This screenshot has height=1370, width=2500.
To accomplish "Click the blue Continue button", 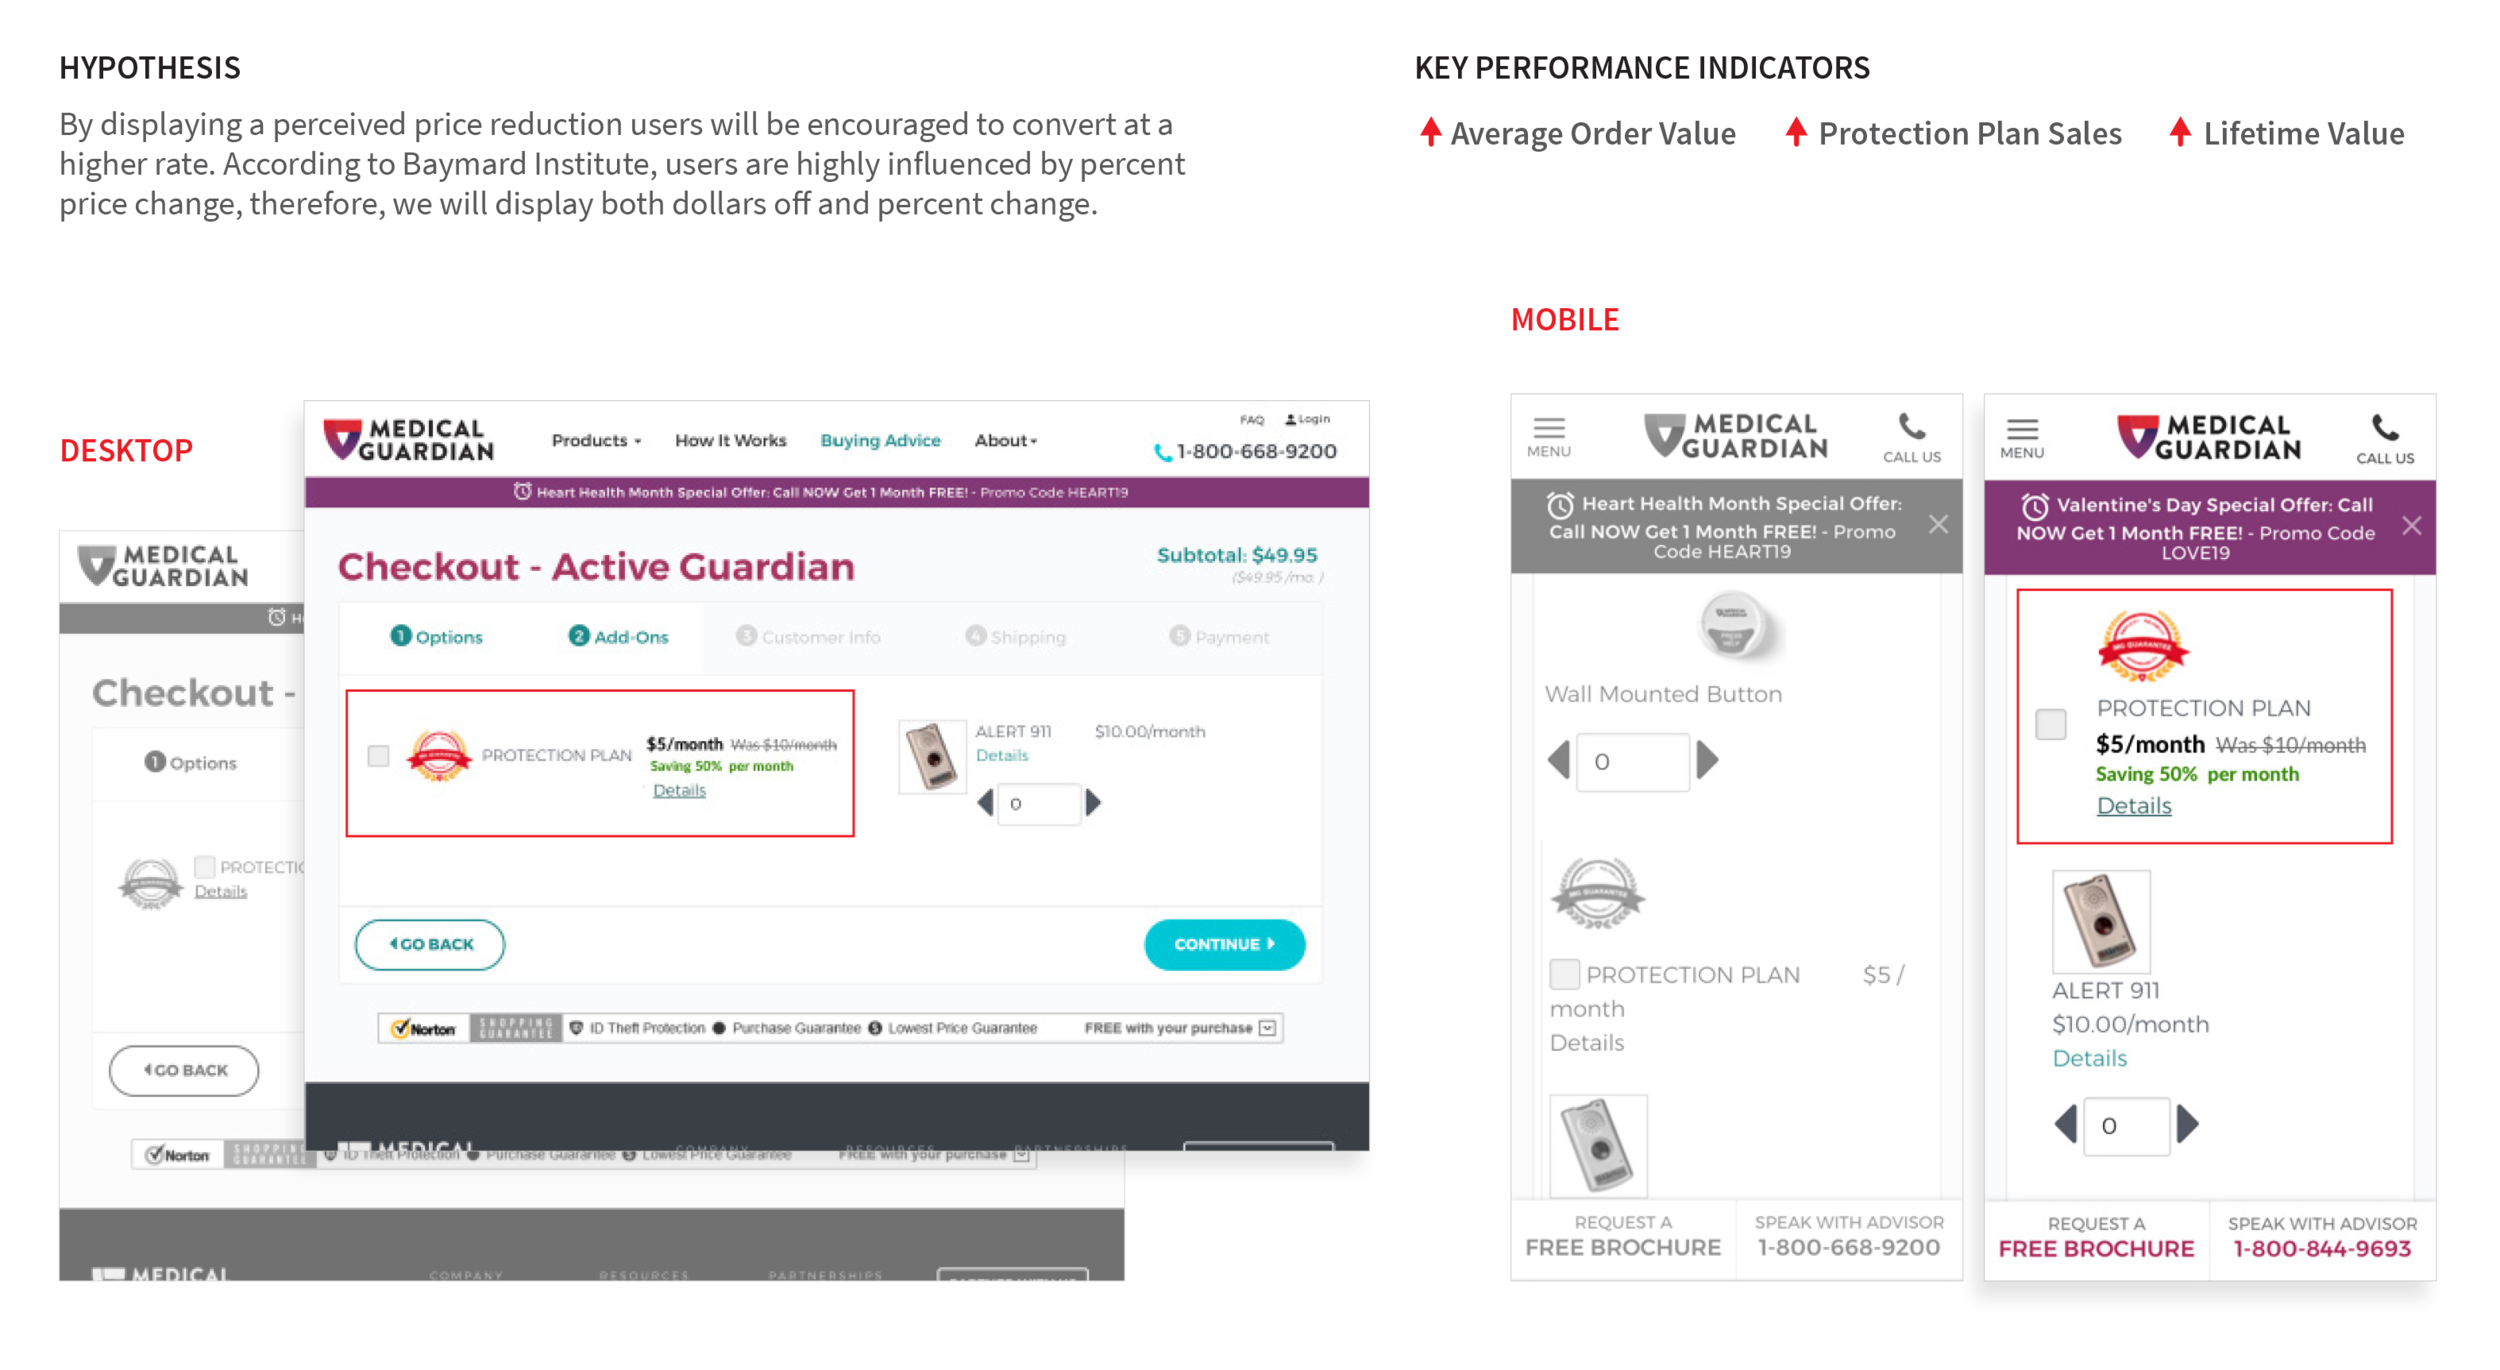I will (x=1224, y=944).
